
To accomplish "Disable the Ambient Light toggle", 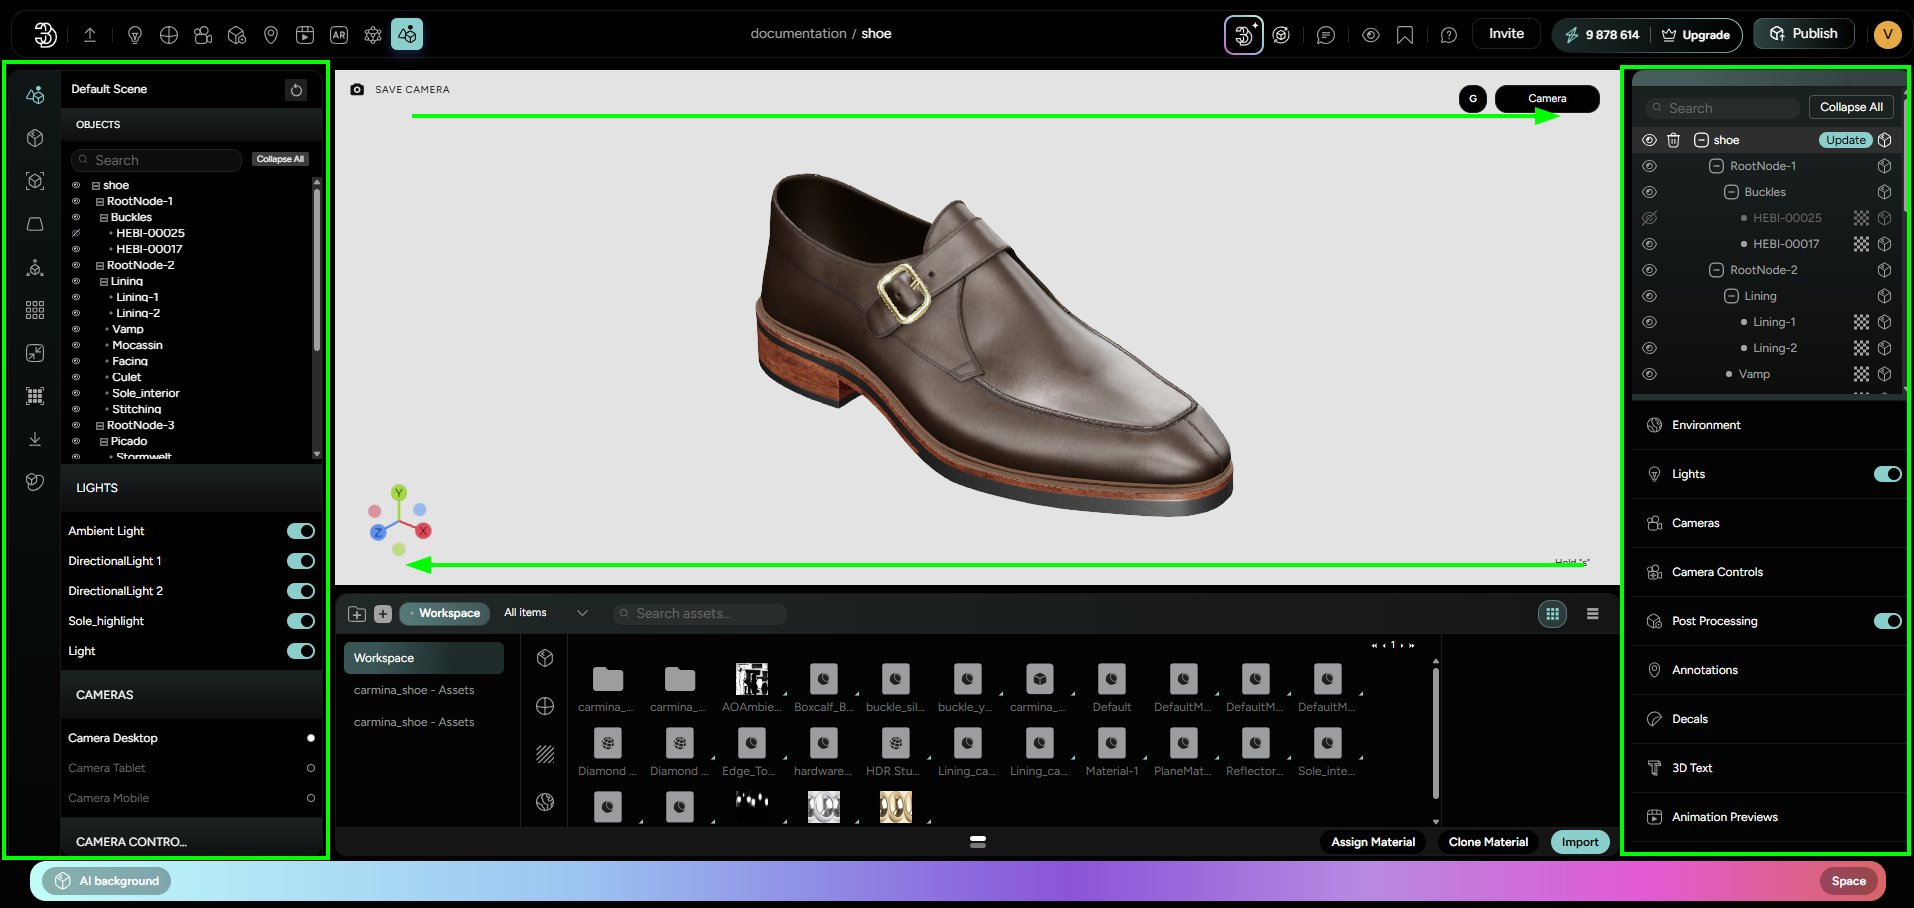I will (x=300, y=531).
